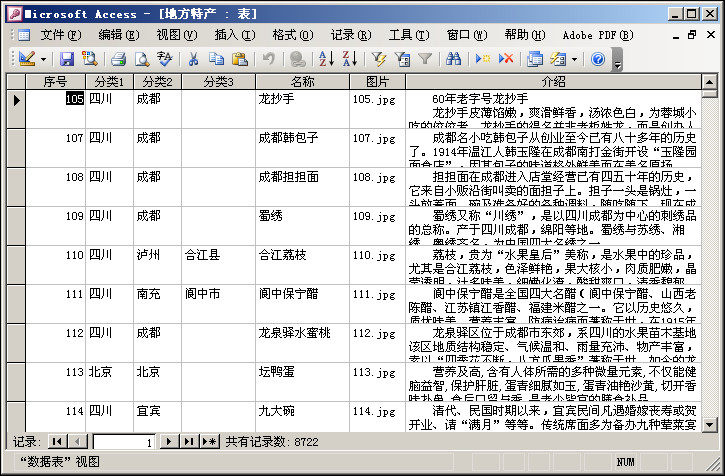This screenshot has height=476, width=725.
Task: Open the View dropdown arrow beside Design icon
Action: pos(43,59)
